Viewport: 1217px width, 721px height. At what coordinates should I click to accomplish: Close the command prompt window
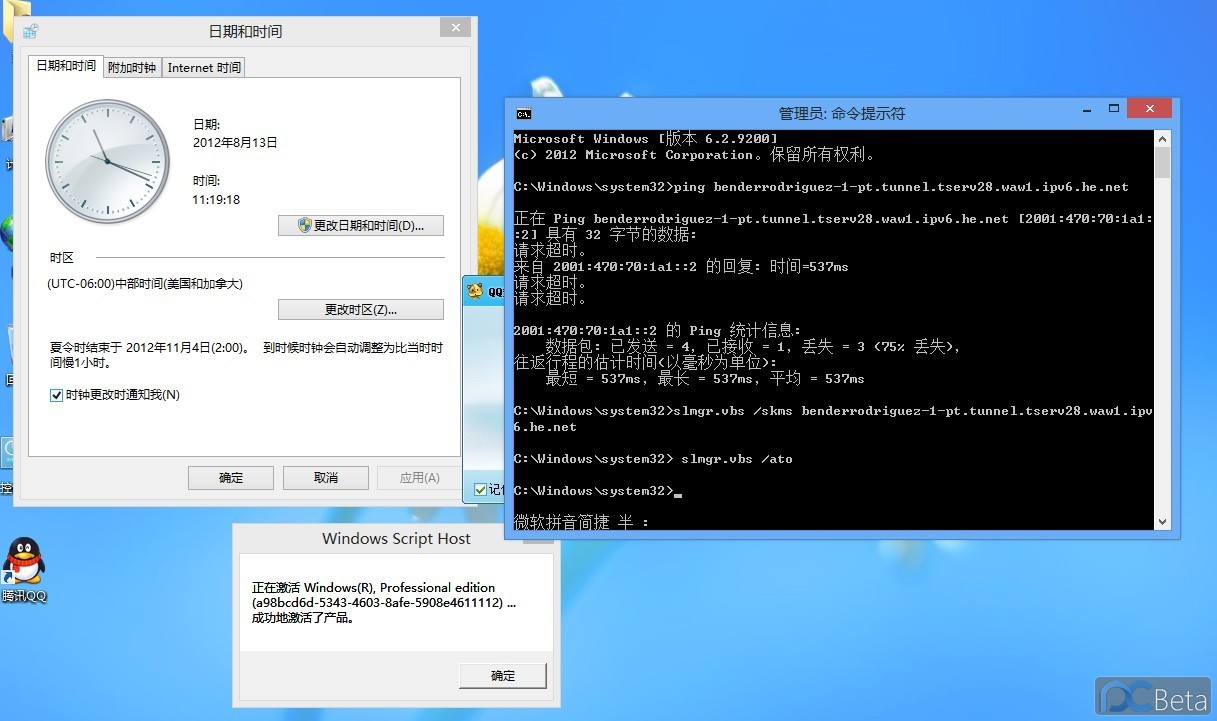(1149, 108)
